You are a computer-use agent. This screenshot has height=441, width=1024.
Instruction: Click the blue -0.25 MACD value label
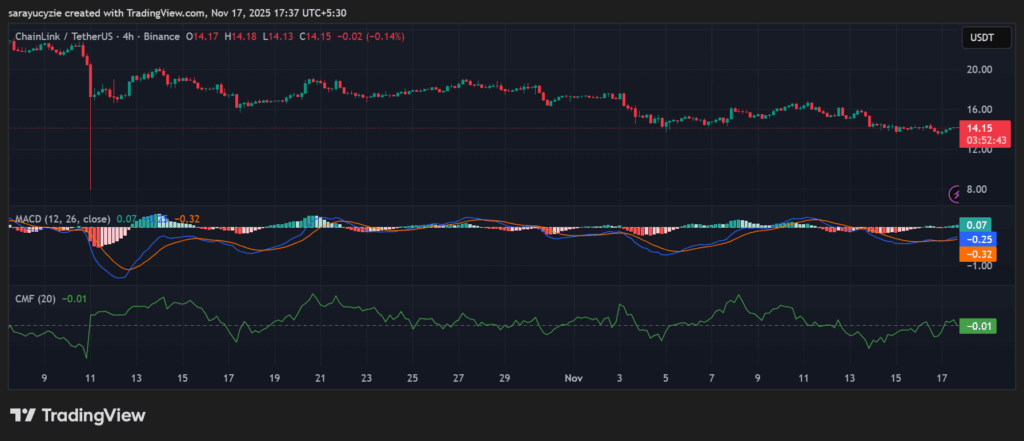(974, 240)
